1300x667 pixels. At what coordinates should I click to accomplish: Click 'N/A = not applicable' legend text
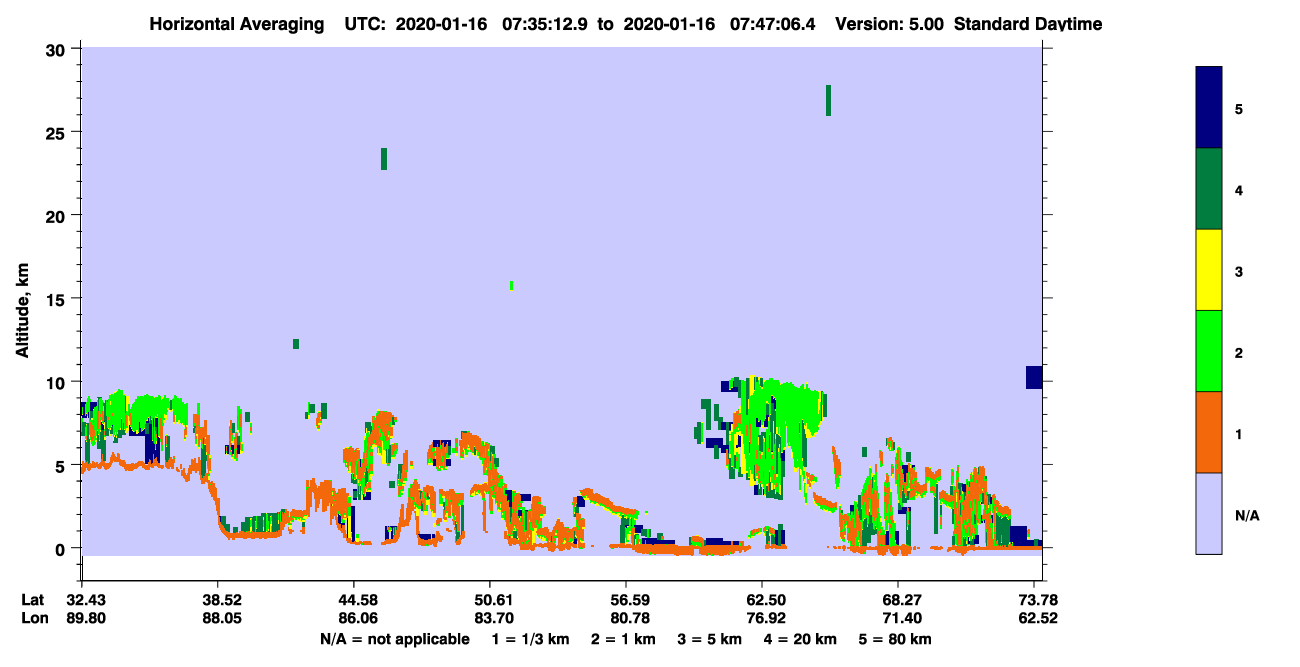point(394,639)
